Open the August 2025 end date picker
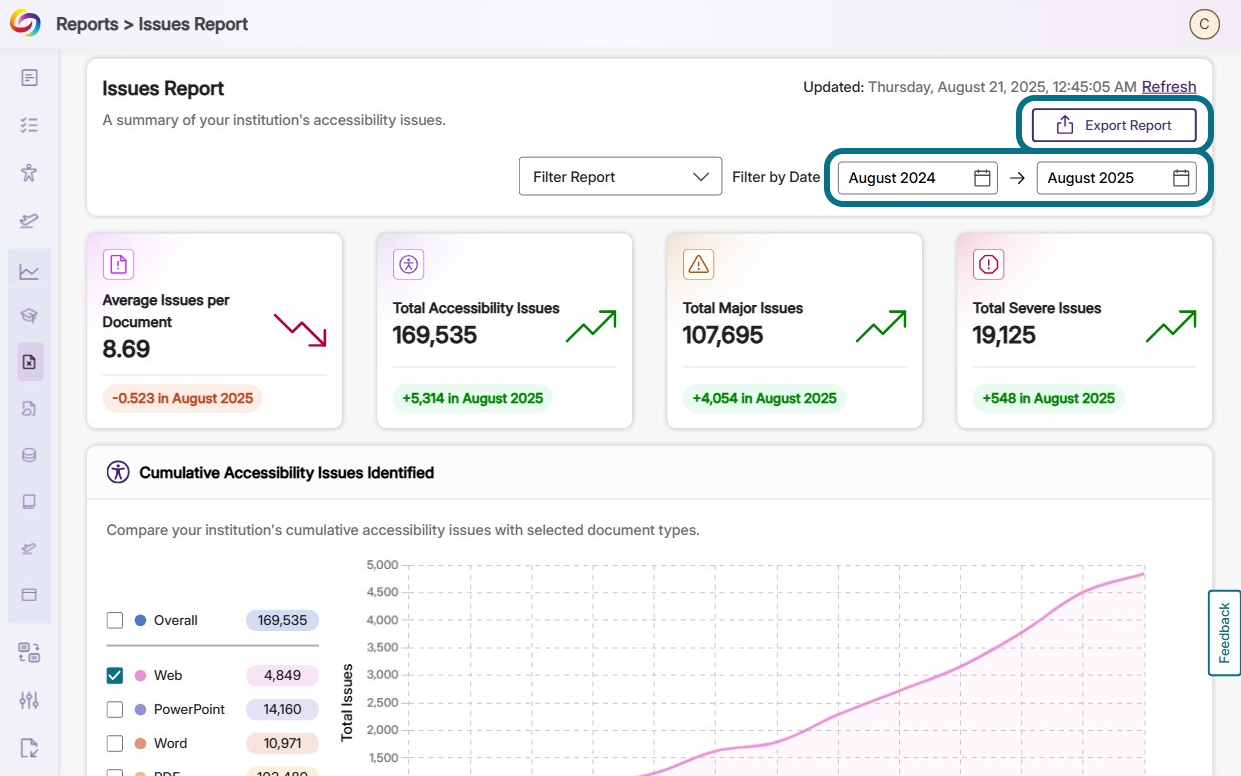 tap(1115, 178)
